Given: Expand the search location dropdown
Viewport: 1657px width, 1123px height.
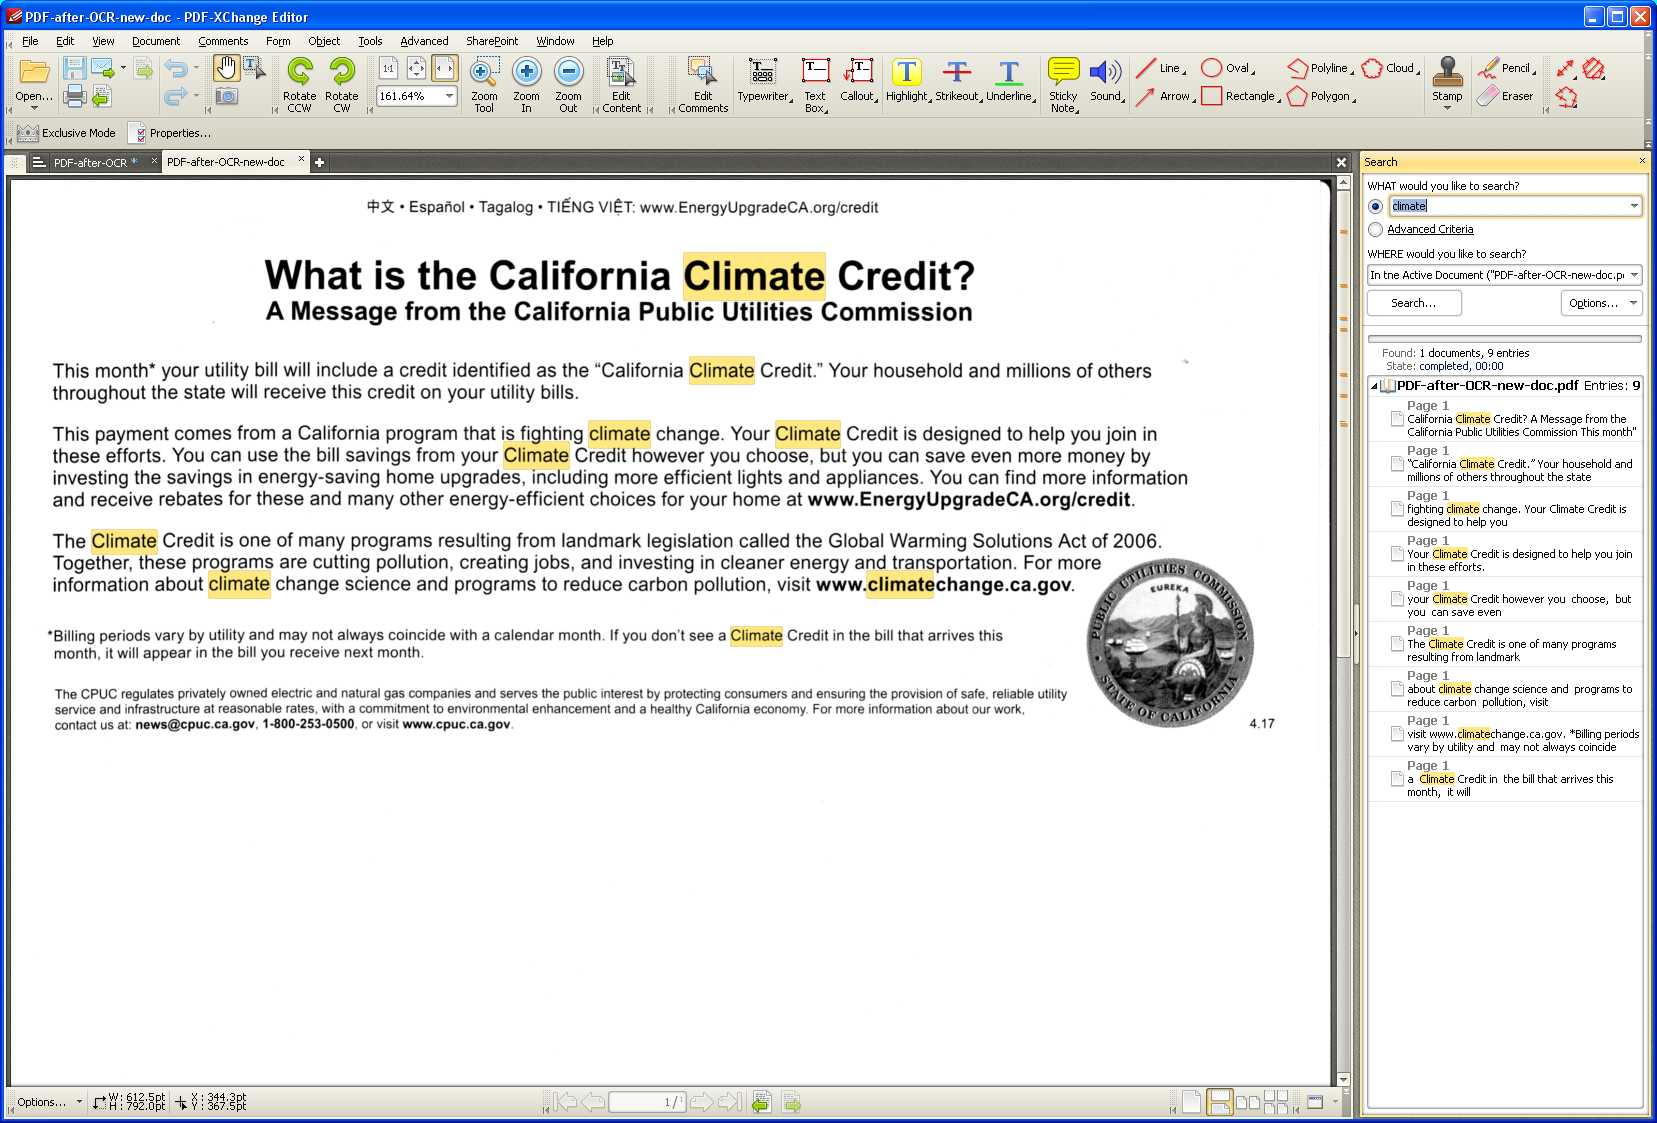Looking at the screenshot, I should [1634, 275].
